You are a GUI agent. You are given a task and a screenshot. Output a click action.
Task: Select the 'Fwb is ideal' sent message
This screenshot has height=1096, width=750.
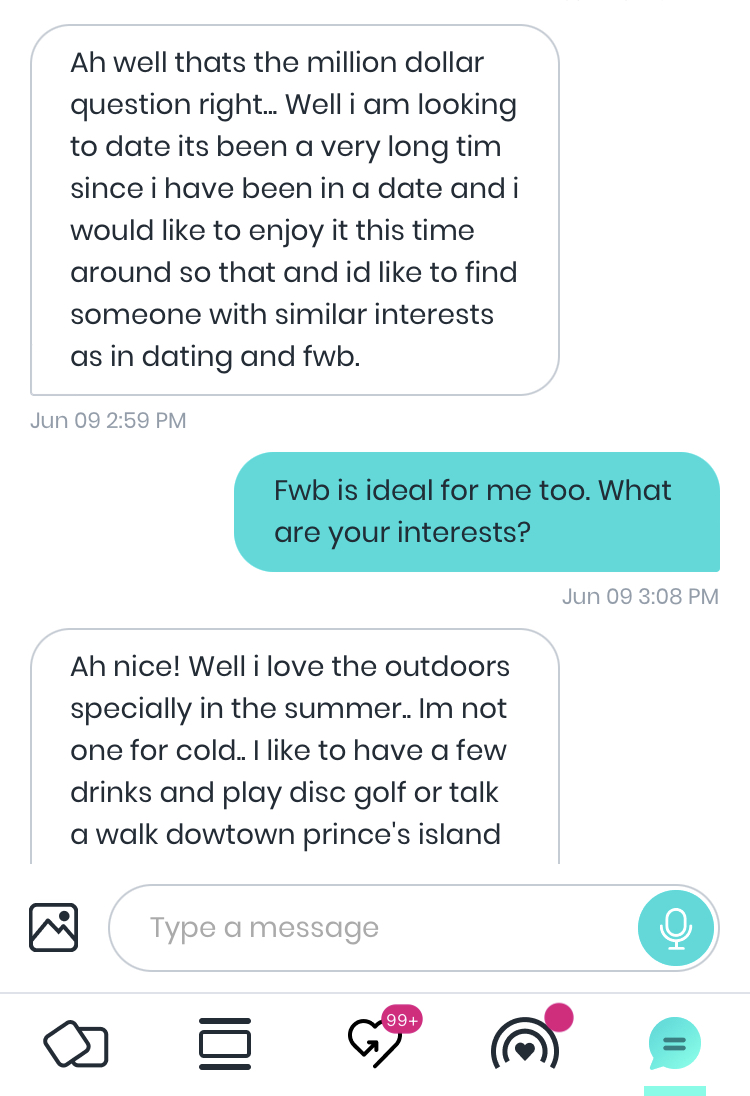(x=477, y=512)
